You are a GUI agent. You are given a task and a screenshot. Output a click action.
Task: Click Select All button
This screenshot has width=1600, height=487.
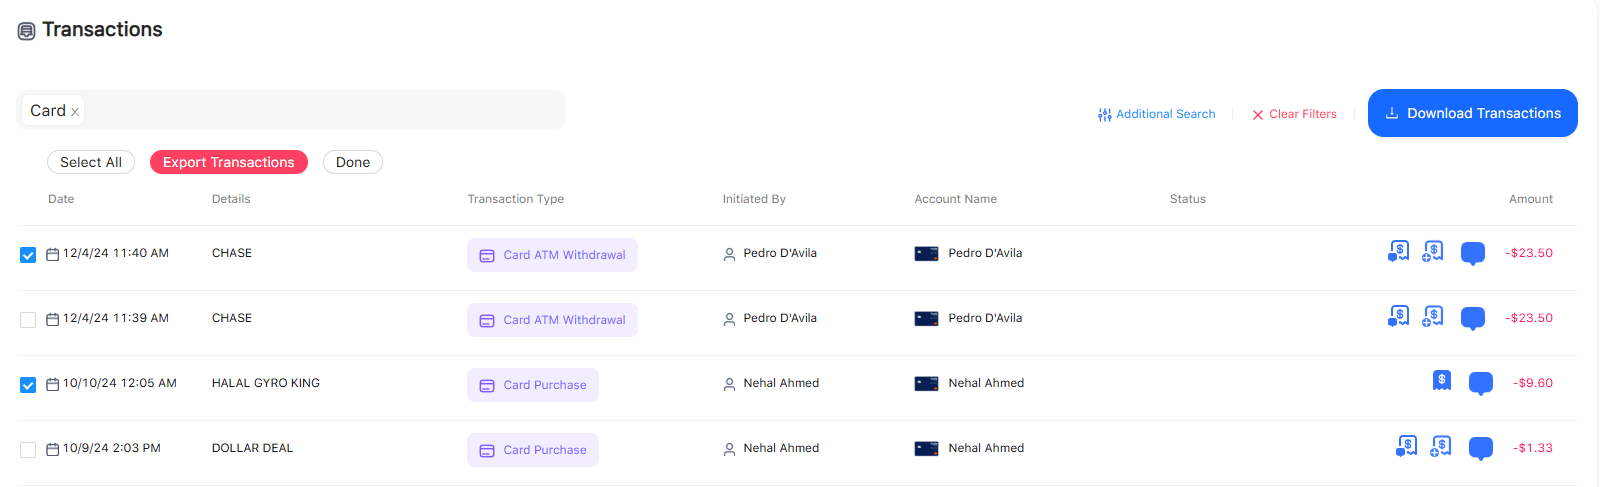[91, 162]
